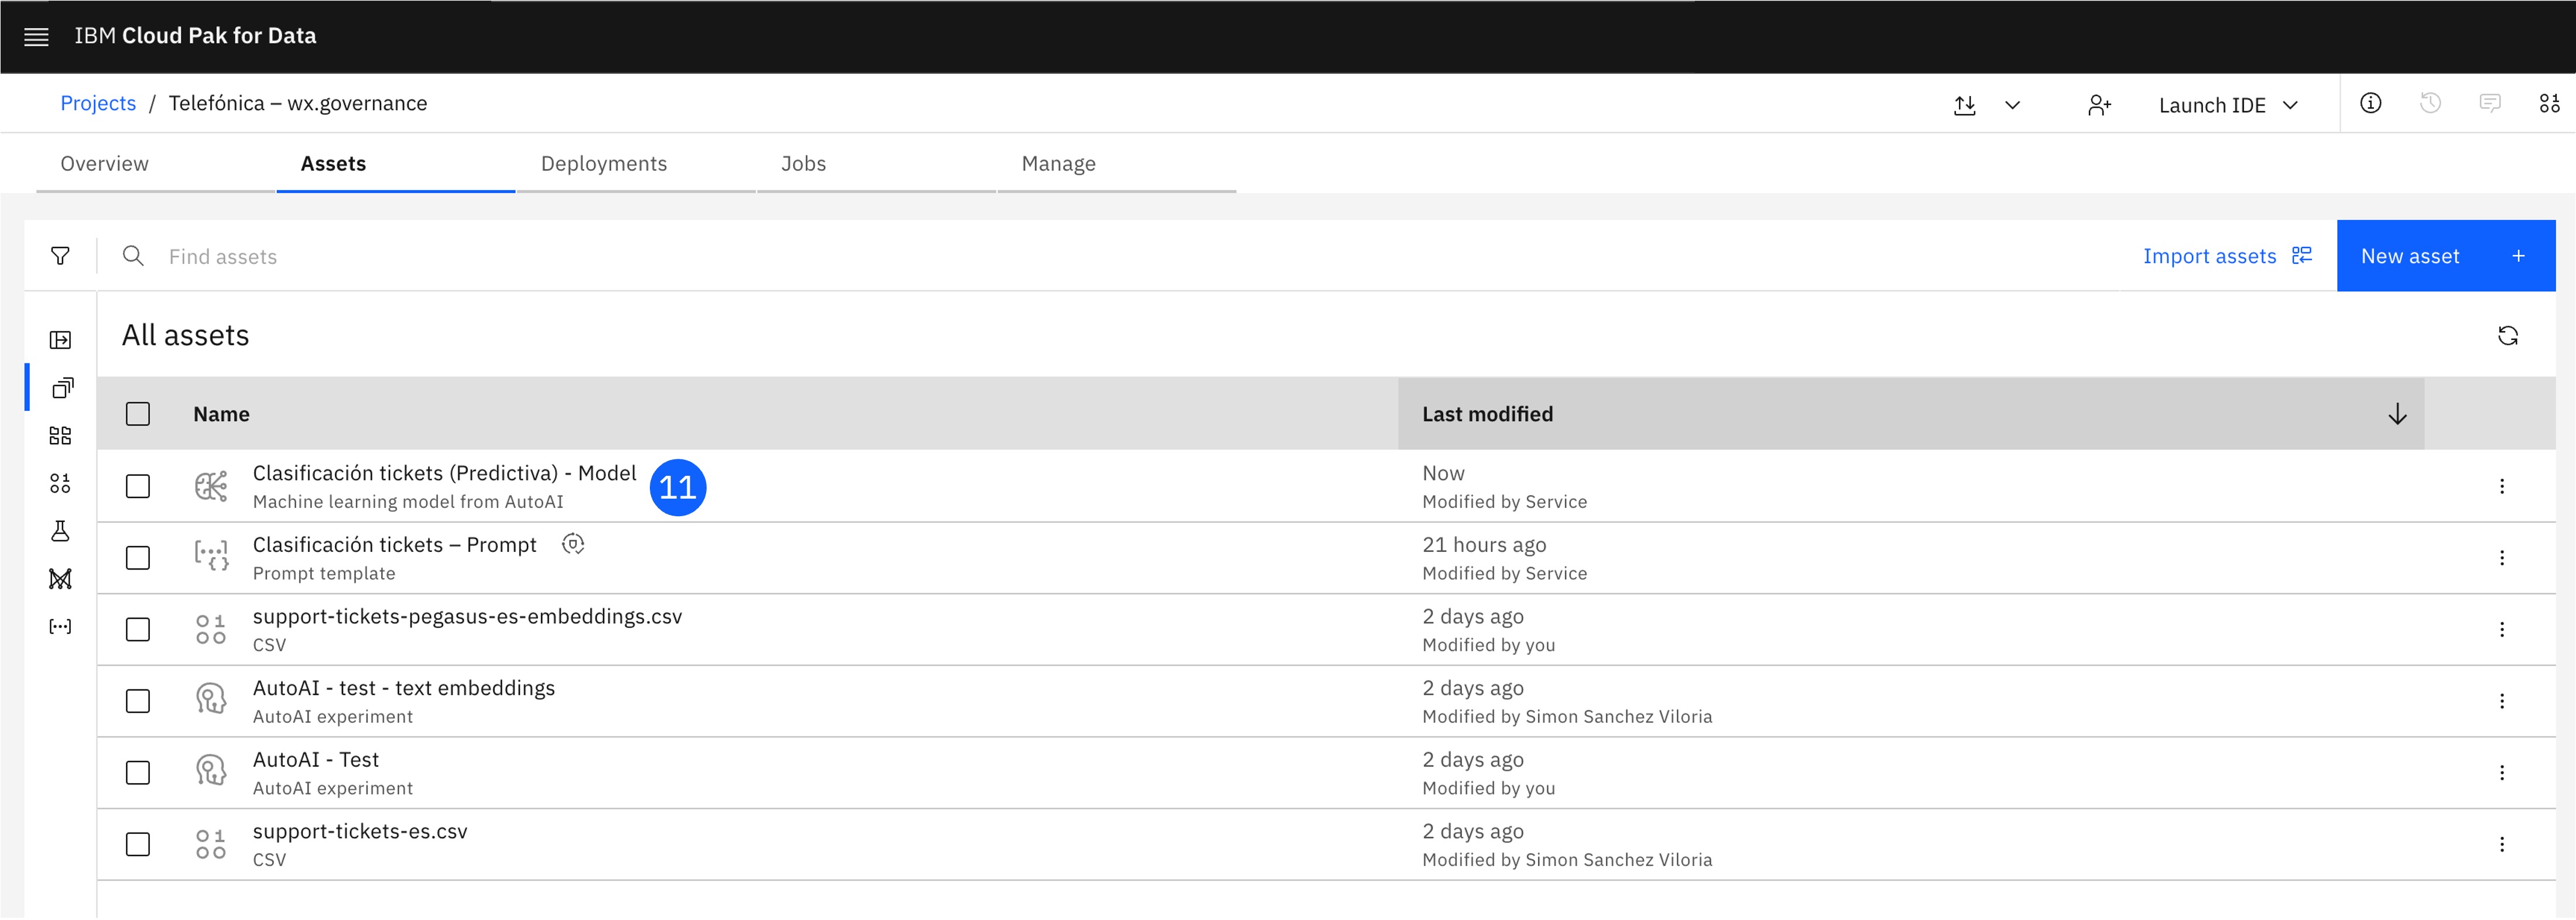Image resolution: width=2576 pixels, height=920 pixels.
Task: Click the AutoAI - Test experiment head icon
Action: tap(211, 771)
